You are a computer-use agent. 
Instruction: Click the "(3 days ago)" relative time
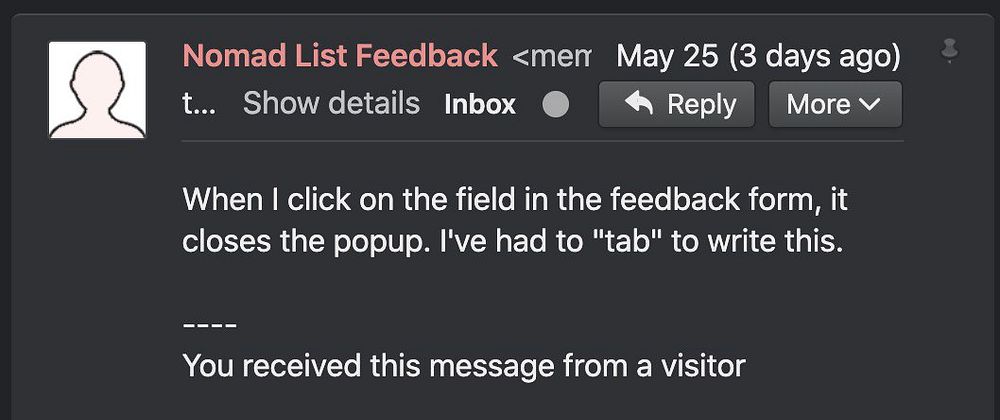click(x=814, y=56)
